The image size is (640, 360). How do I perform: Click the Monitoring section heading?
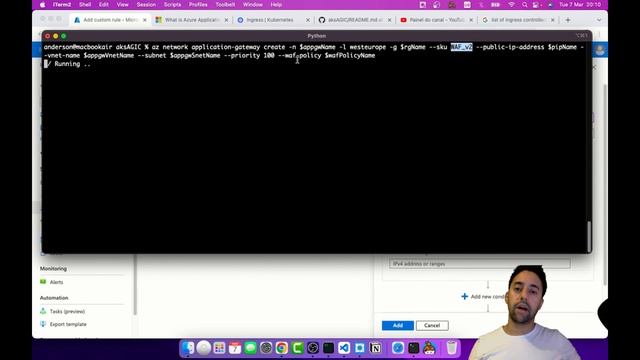click(x=53, y=269)
